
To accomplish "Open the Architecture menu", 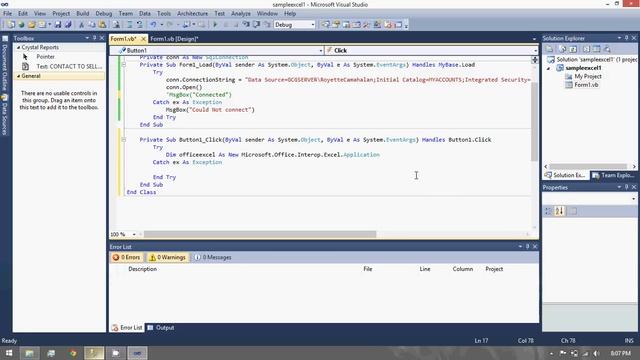I will point(192,13).
